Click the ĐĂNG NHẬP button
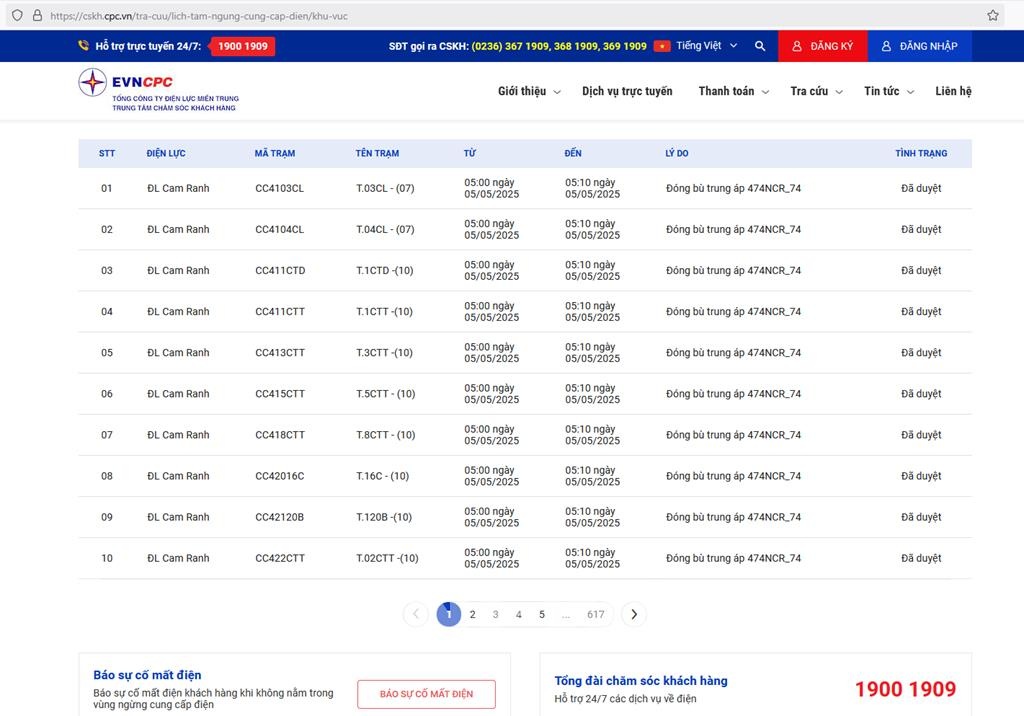 coord(919,46)
